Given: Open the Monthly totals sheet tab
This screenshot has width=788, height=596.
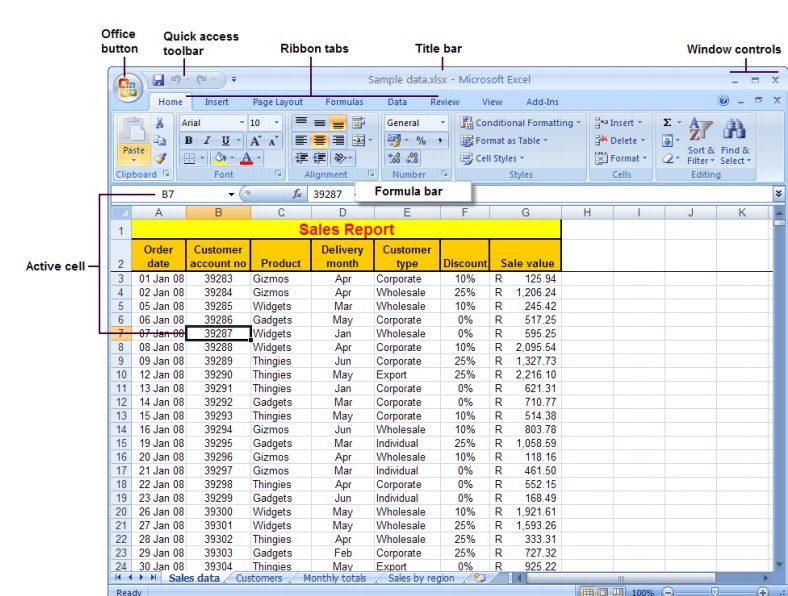Looking at the screenshot, I should [x=335, y=578].
